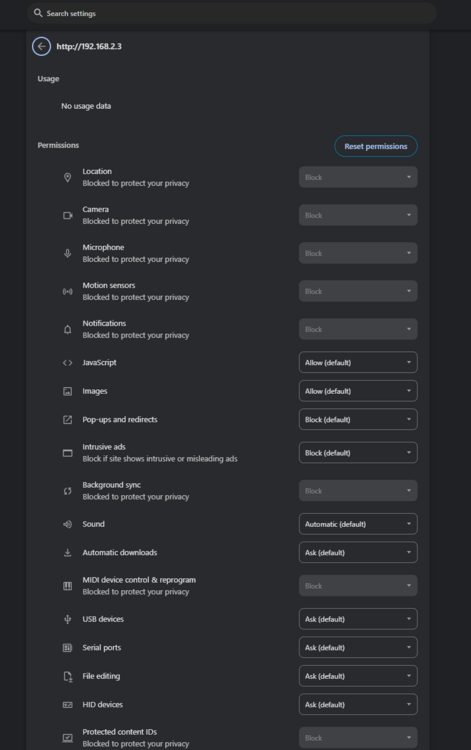The height and width of the screenshot is (750, 471).
Task: Click the Microphone permission icon
Action: tap(67, 254)
